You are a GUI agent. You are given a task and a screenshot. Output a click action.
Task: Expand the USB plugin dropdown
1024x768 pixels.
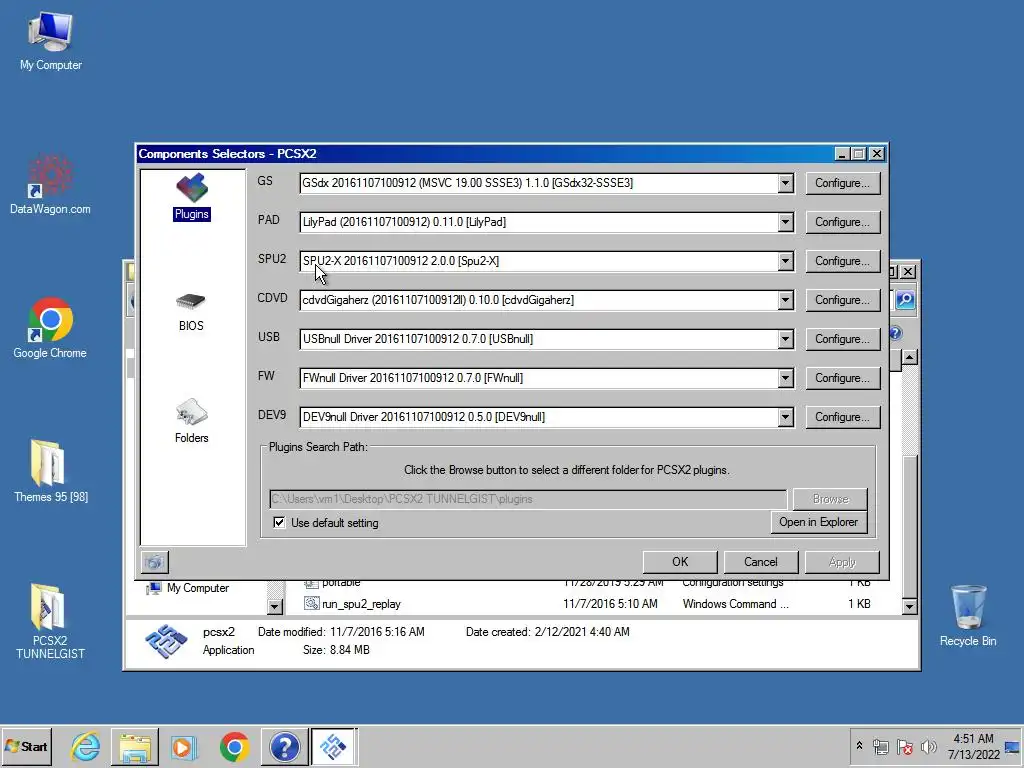coord(786,339)
